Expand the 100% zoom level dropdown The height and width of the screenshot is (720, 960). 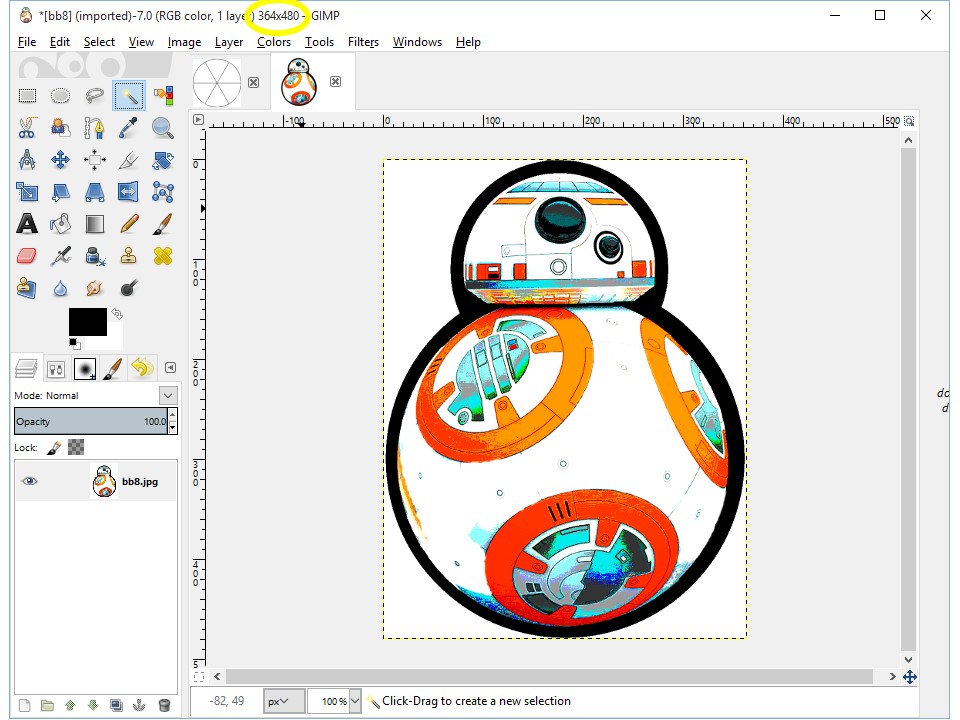(354, 701)
